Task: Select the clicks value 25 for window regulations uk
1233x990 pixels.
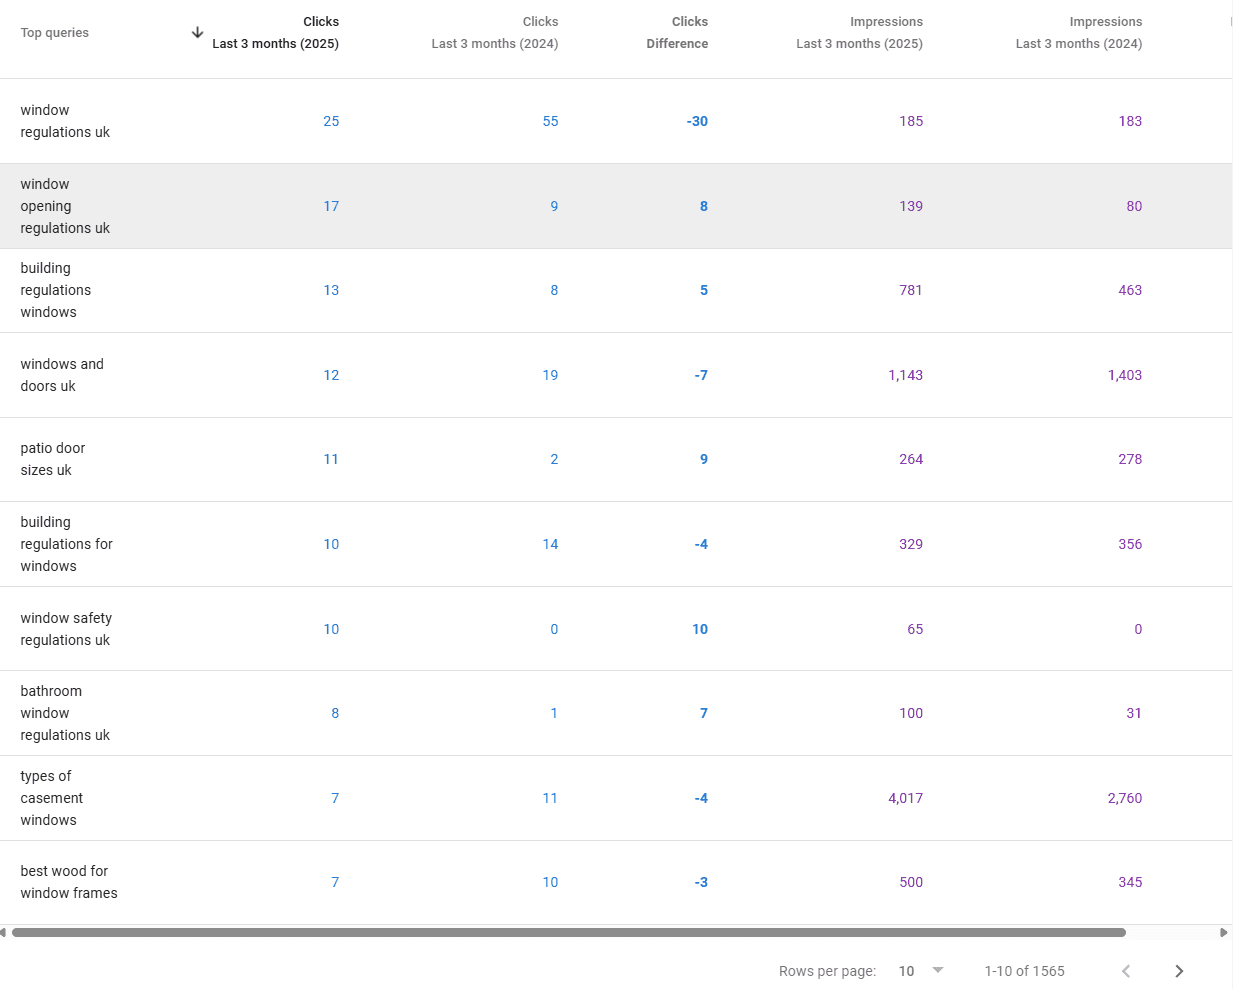Action: pyautogui.click(x=331, y=121)
